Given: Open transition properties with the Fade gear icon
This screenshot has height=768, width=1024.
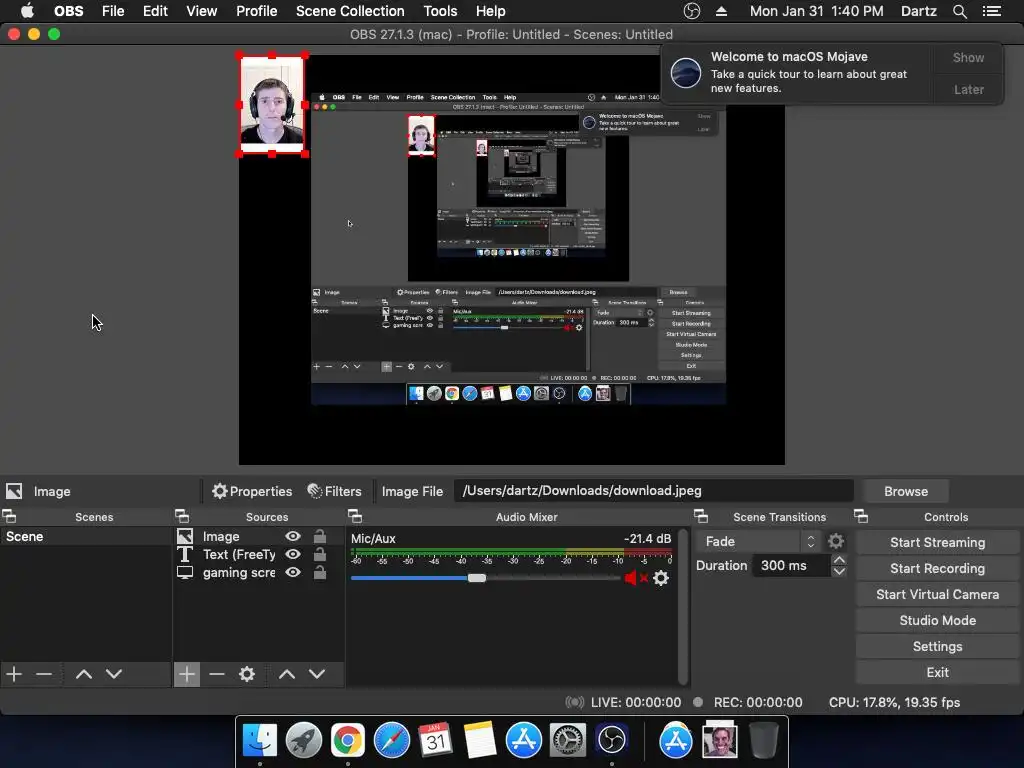Looking at the screenshot, I should (836, 541).
